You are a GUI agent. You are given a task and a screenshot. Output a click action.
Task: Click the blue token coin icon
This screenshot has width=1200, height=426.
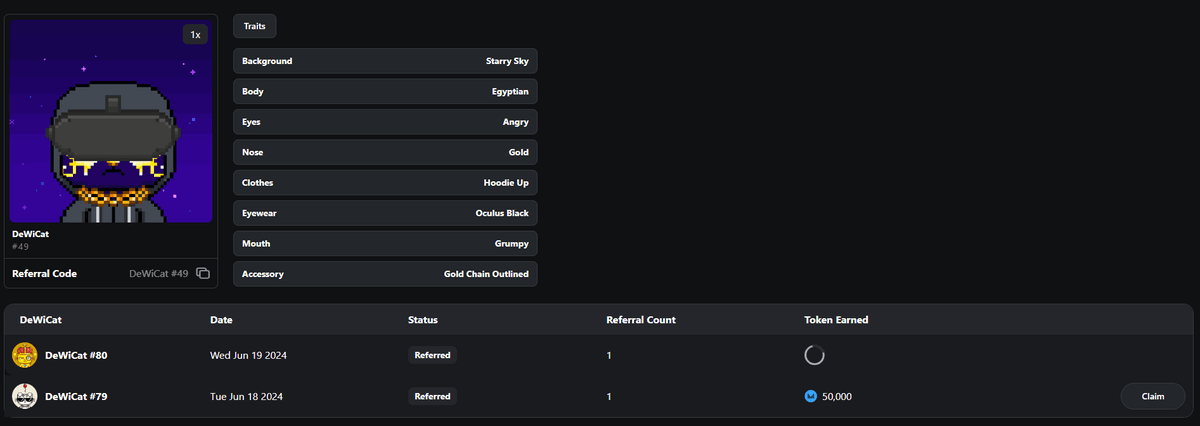tap(811, 397)
